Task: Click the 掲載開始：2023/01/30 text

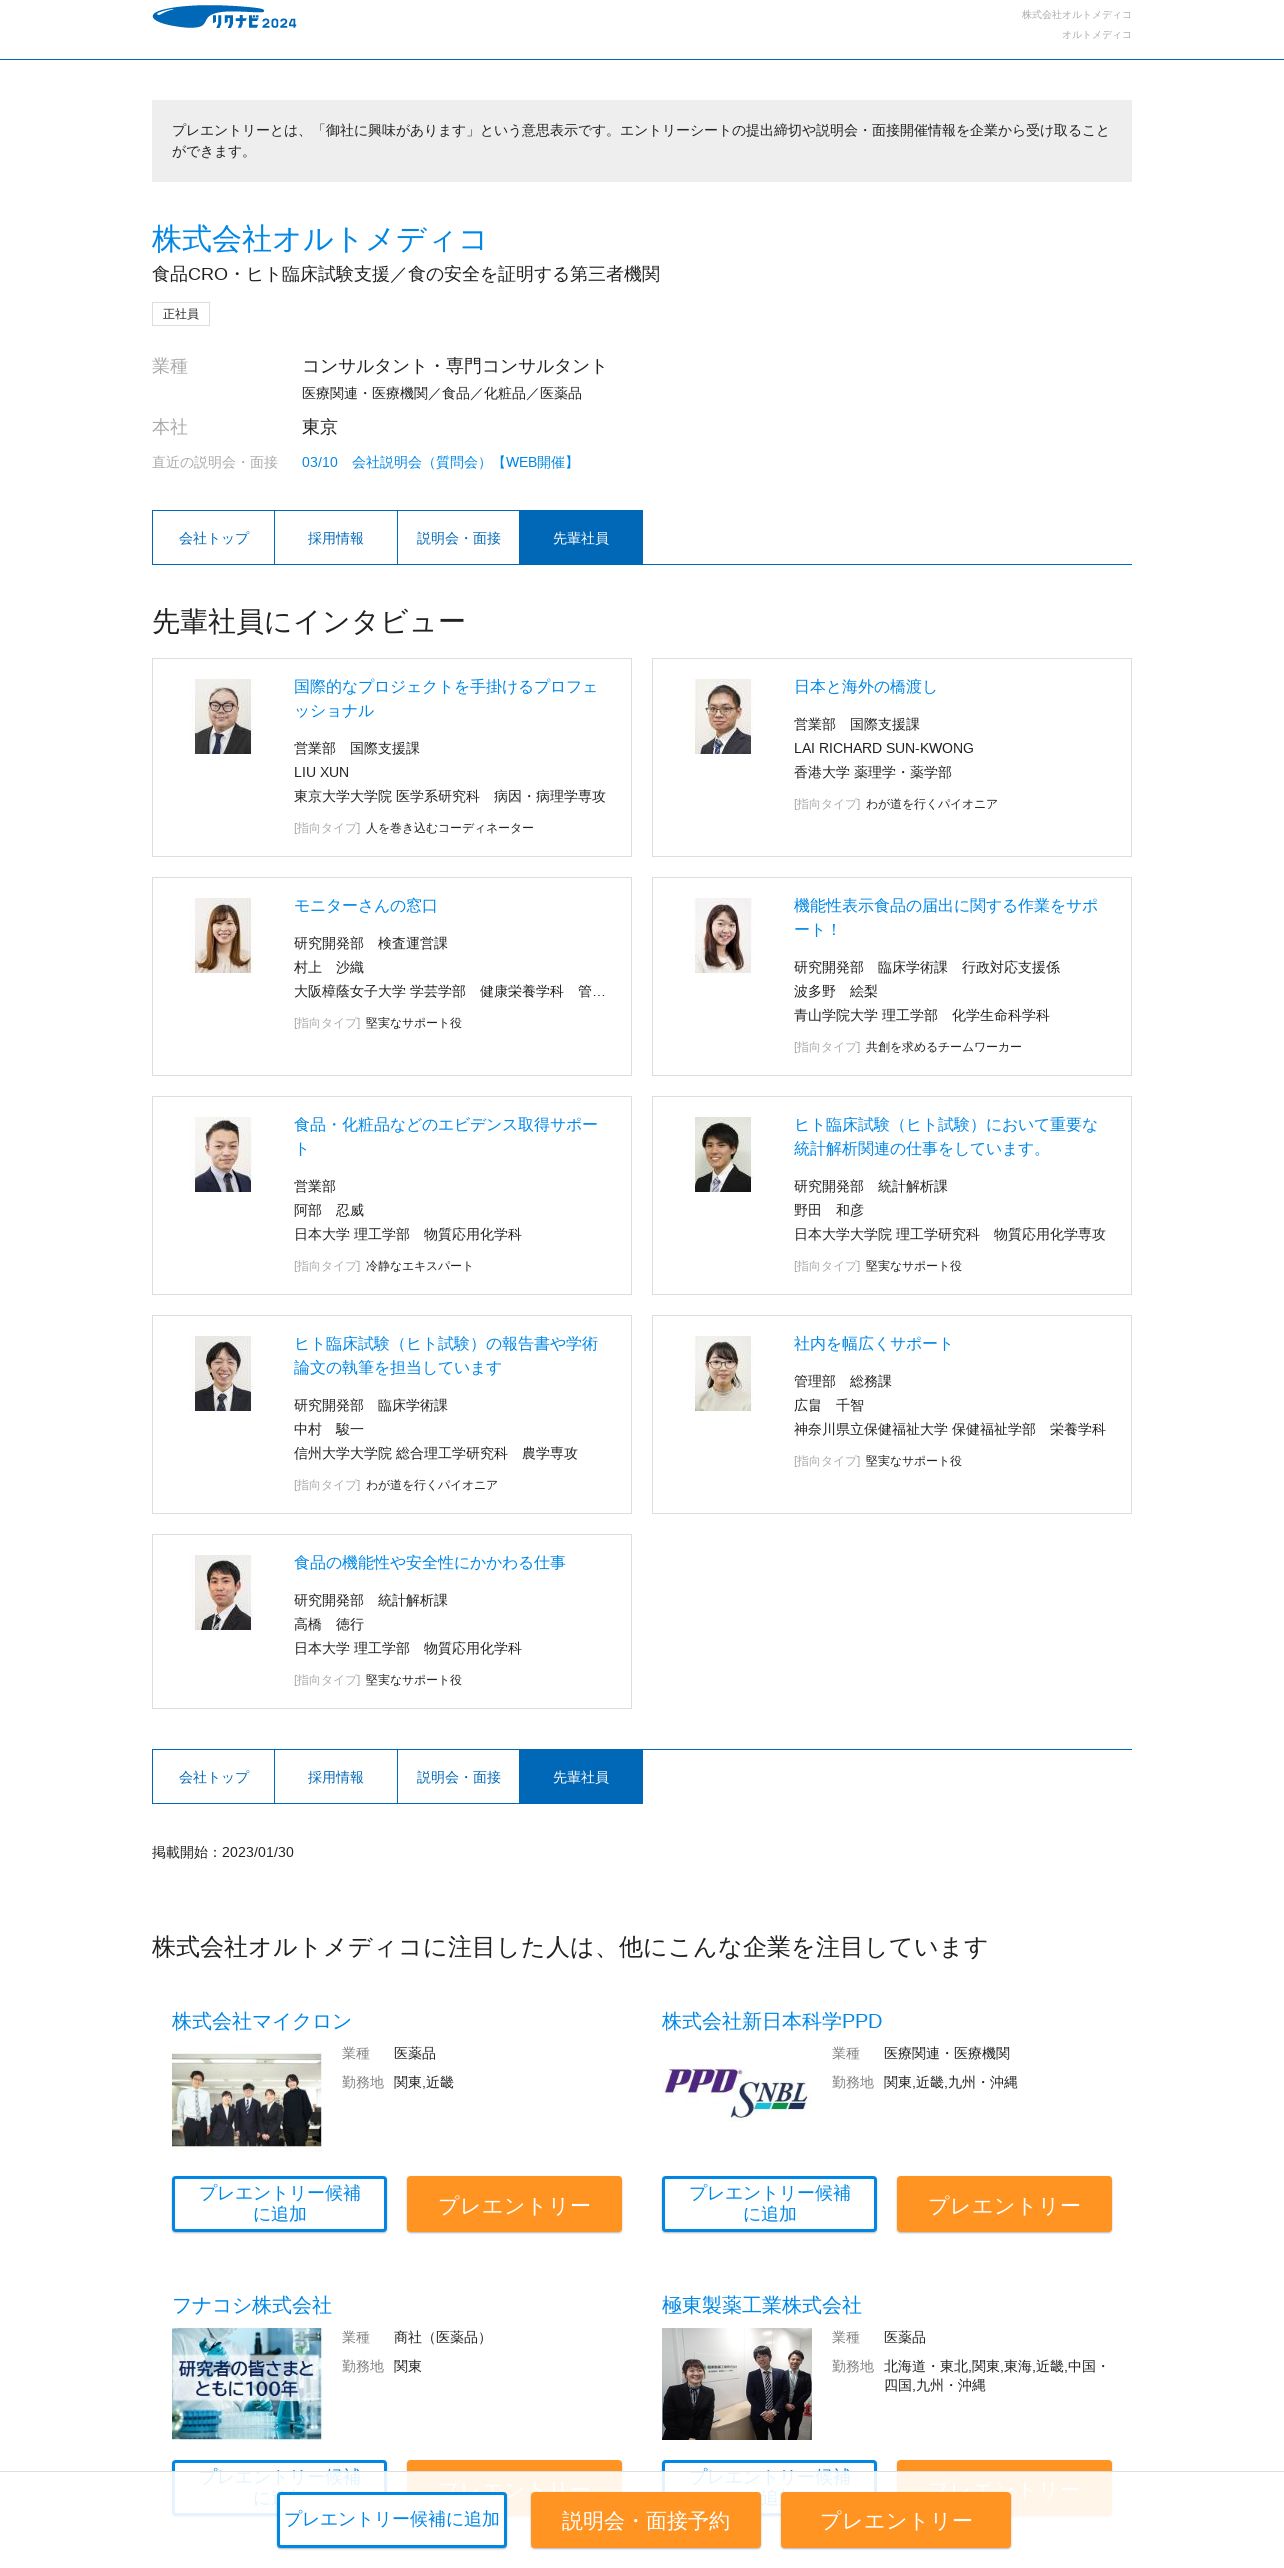Action: [x=223, y=1852]
